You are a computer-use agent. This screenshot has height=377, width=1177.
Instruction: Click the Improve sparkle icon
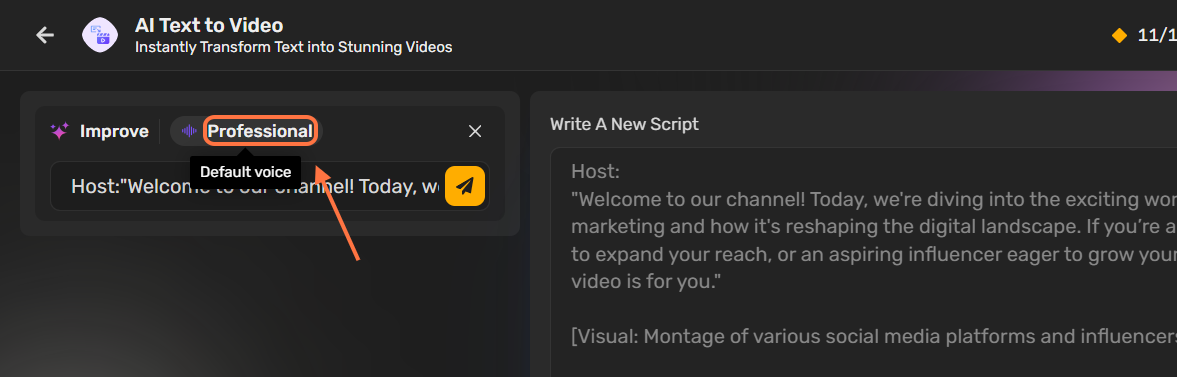[59, 131]
